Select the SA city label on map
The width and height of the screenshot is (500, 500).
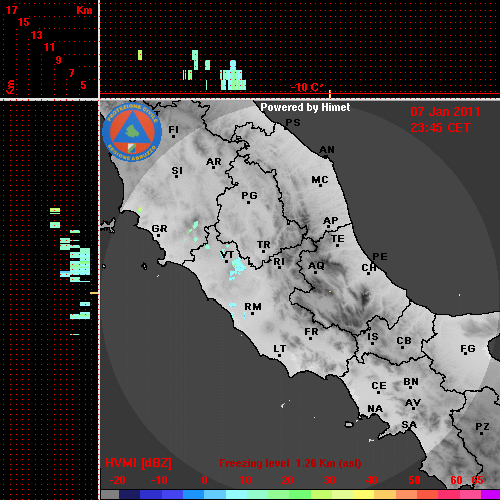409,425
